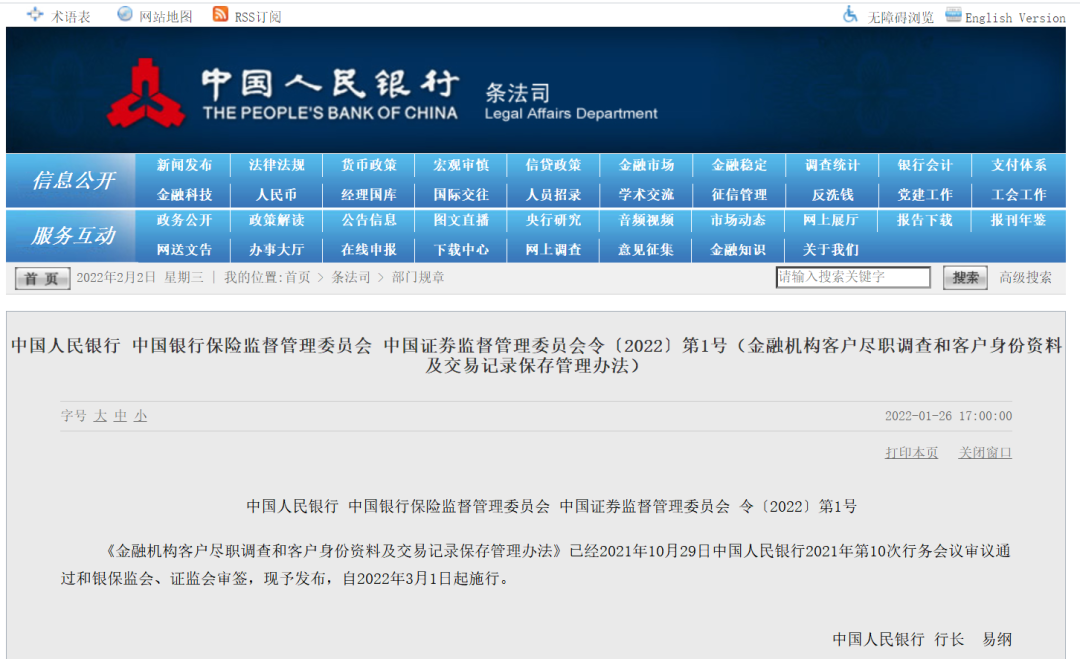Click the People's Bank of China logo

click(x=145, y=93)
